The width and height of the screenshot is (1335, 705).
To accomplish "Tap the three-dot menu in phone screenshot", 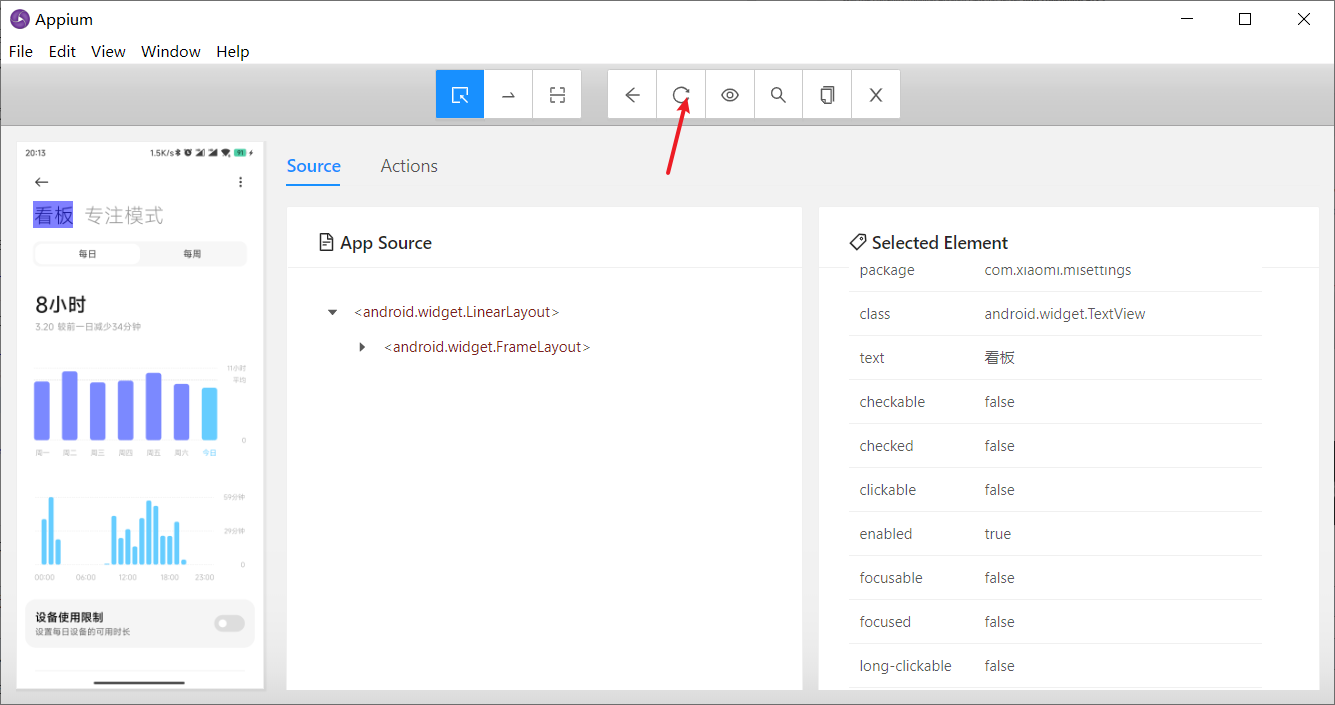I will tap(240, 182).
